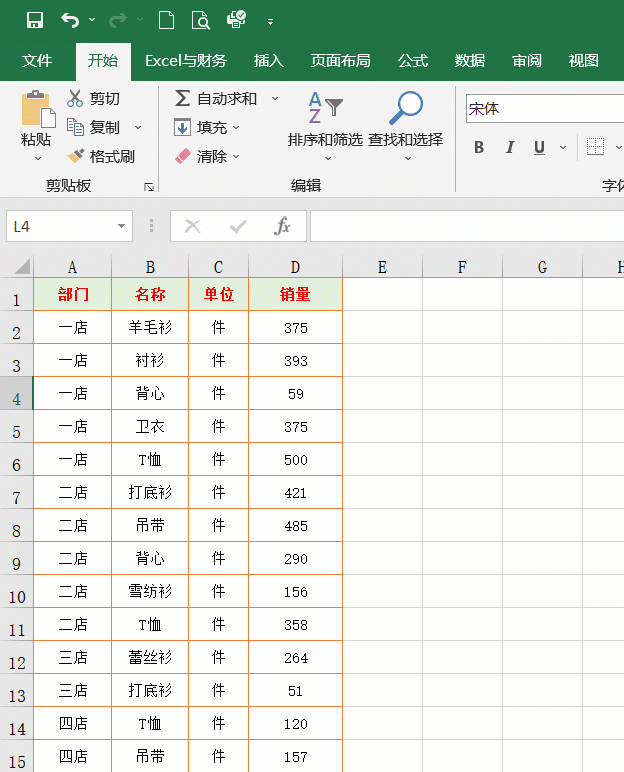Click the Undo arrow icon
The width and height of the screenshot is (624, 772).
[69, 20]
